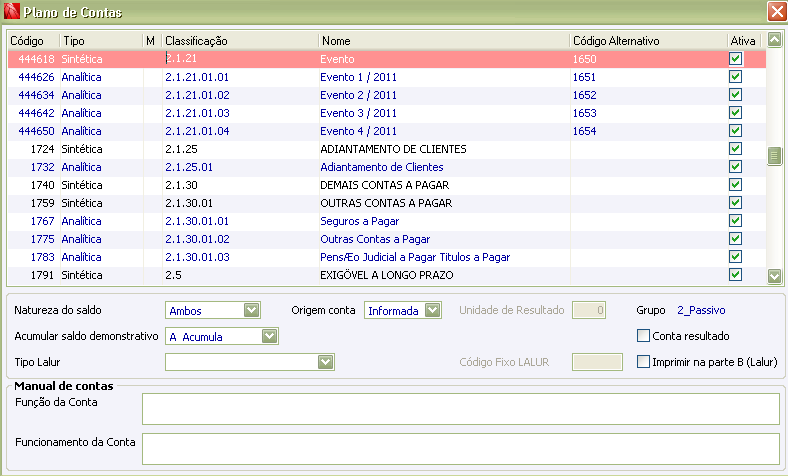Click alternative code 1652
The image size is (788, 476).
pos(584,95)
